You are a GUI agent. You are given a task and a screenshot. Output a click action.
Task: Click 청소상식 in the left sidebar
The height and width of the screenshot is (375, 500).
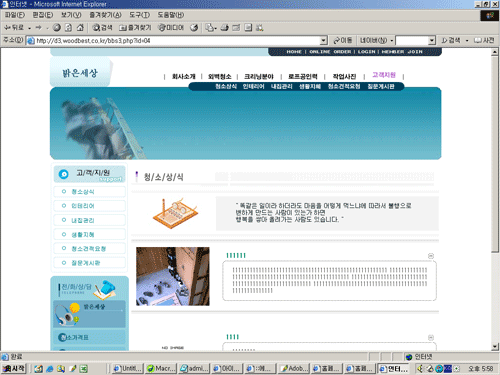(x=89, y=192)
